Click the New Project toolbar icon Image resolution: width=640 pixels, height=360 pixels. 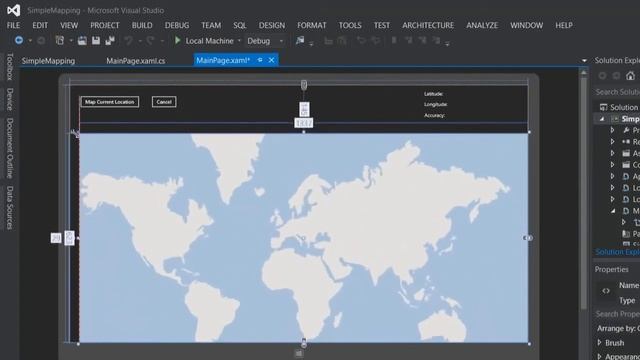(60, 40)
